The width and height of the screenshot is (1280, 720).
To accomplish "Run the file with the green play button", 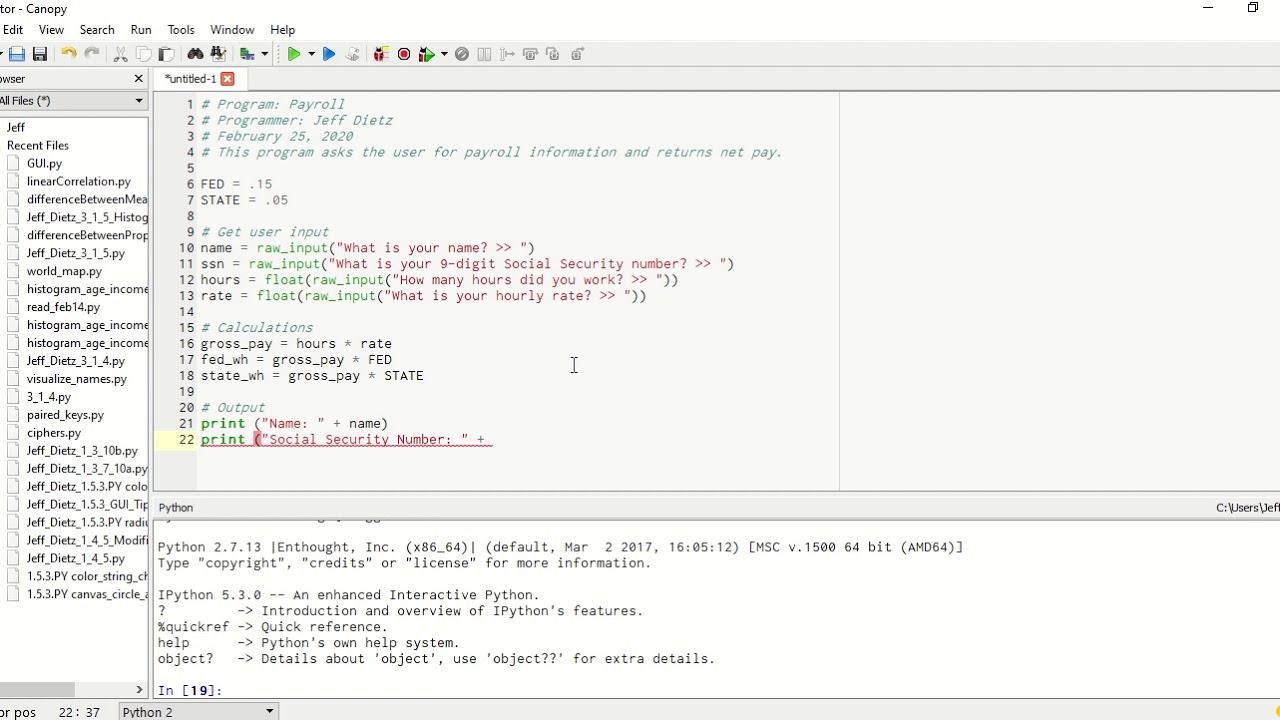I will coord(294,54).
